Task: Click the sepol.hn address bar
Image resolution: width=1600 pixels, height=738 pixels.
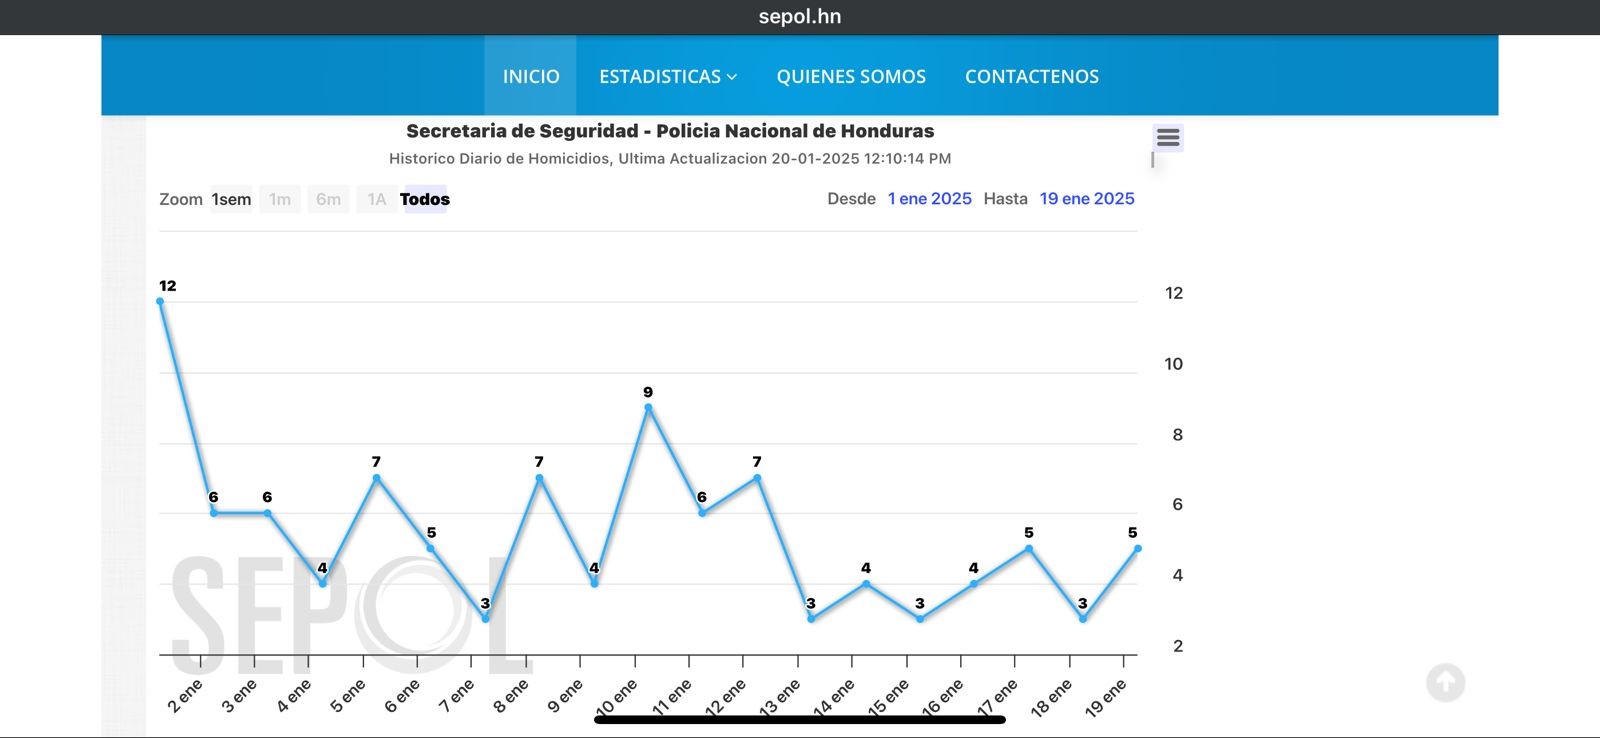Action: click(x=799, y=17)
